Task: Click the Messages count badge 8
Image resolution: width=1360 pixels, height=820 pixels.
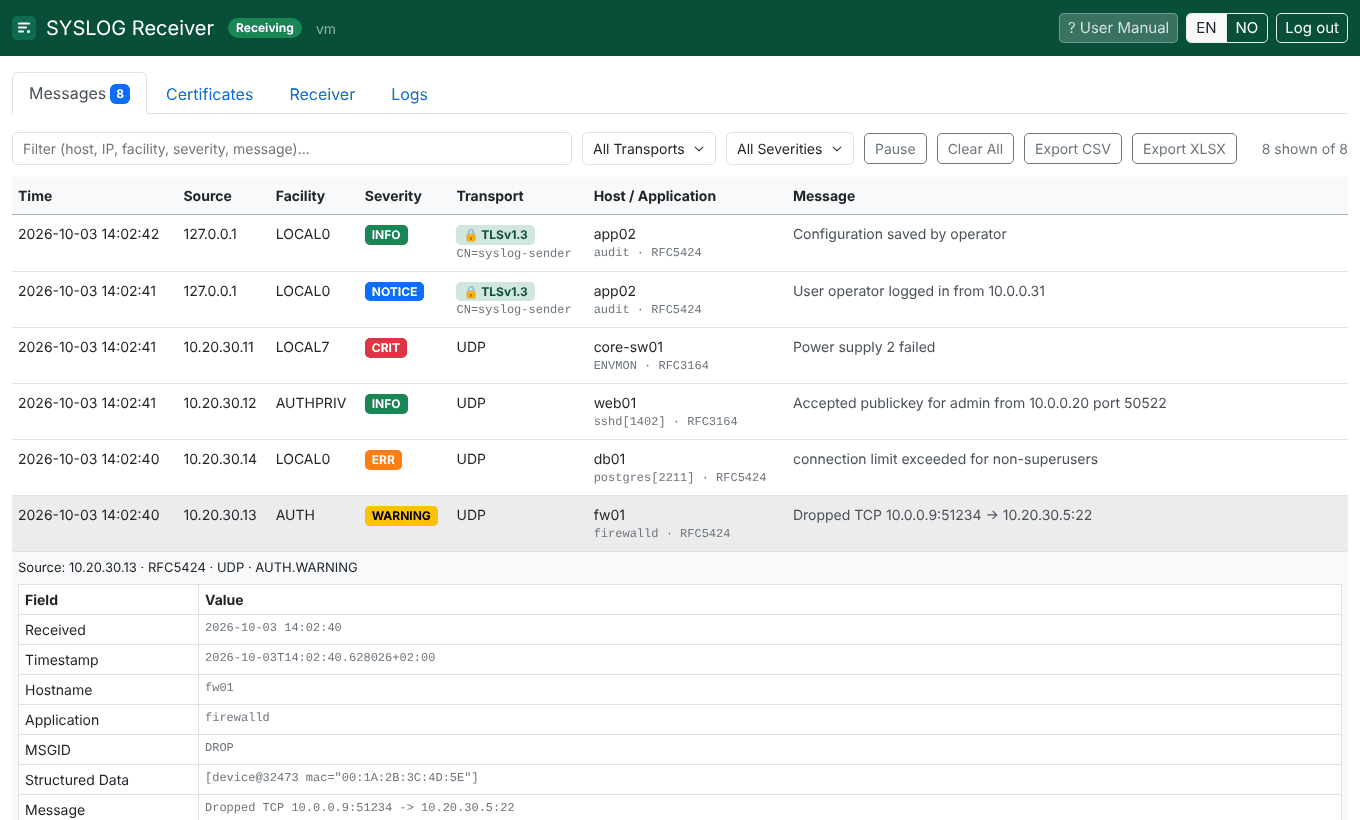Action: 120,94
